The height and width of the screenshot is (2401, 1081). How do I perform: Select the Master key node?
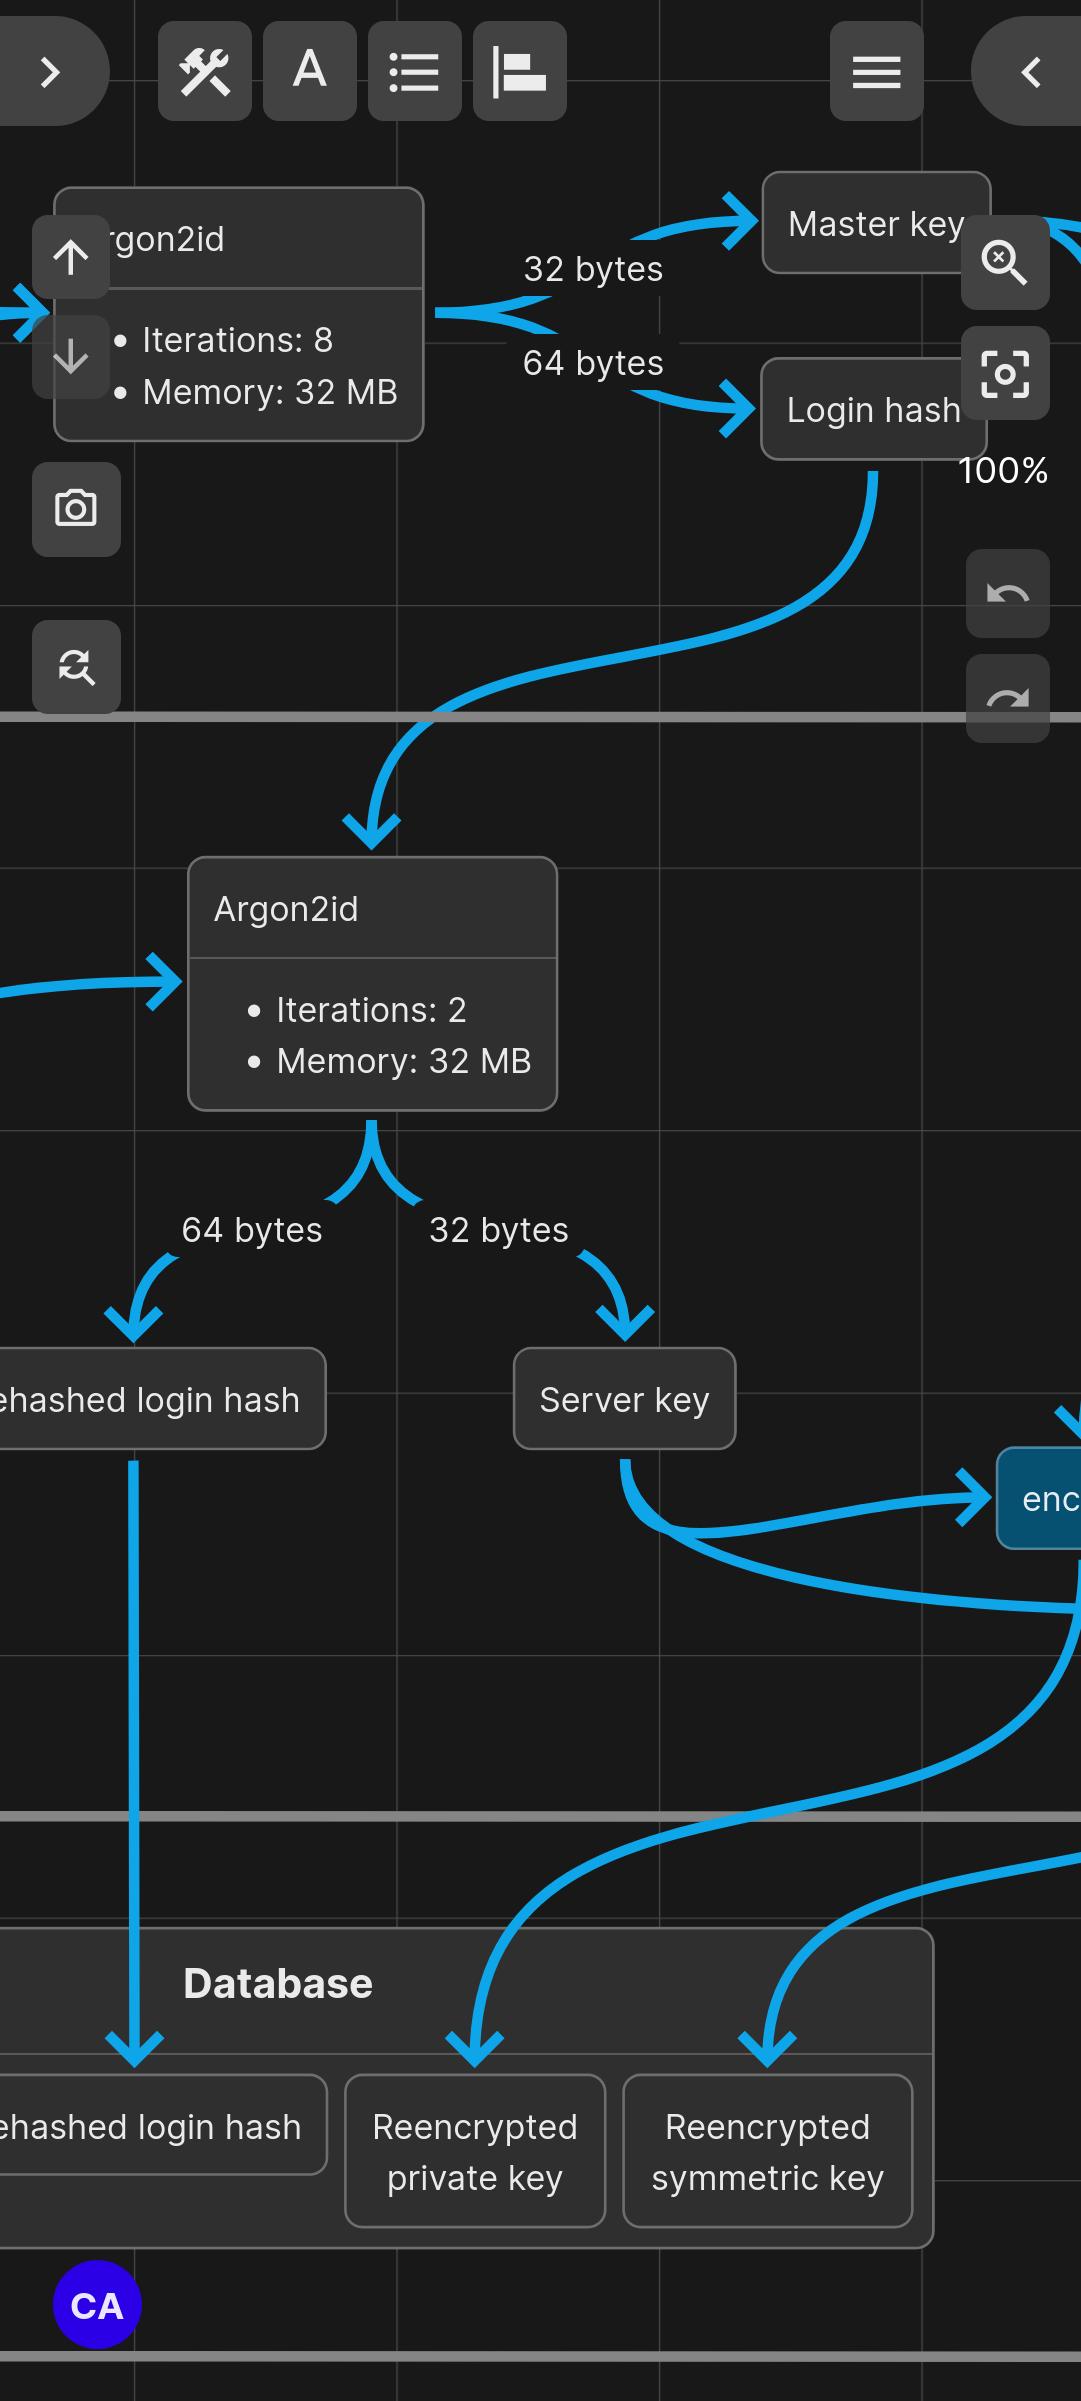click(x=865, y=223)
